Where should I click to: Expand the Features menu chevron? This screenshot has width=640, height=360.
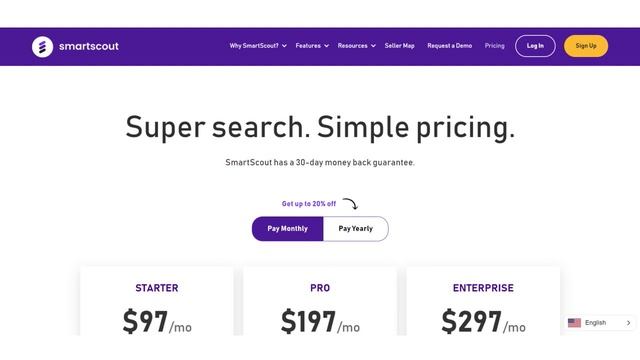327,46
